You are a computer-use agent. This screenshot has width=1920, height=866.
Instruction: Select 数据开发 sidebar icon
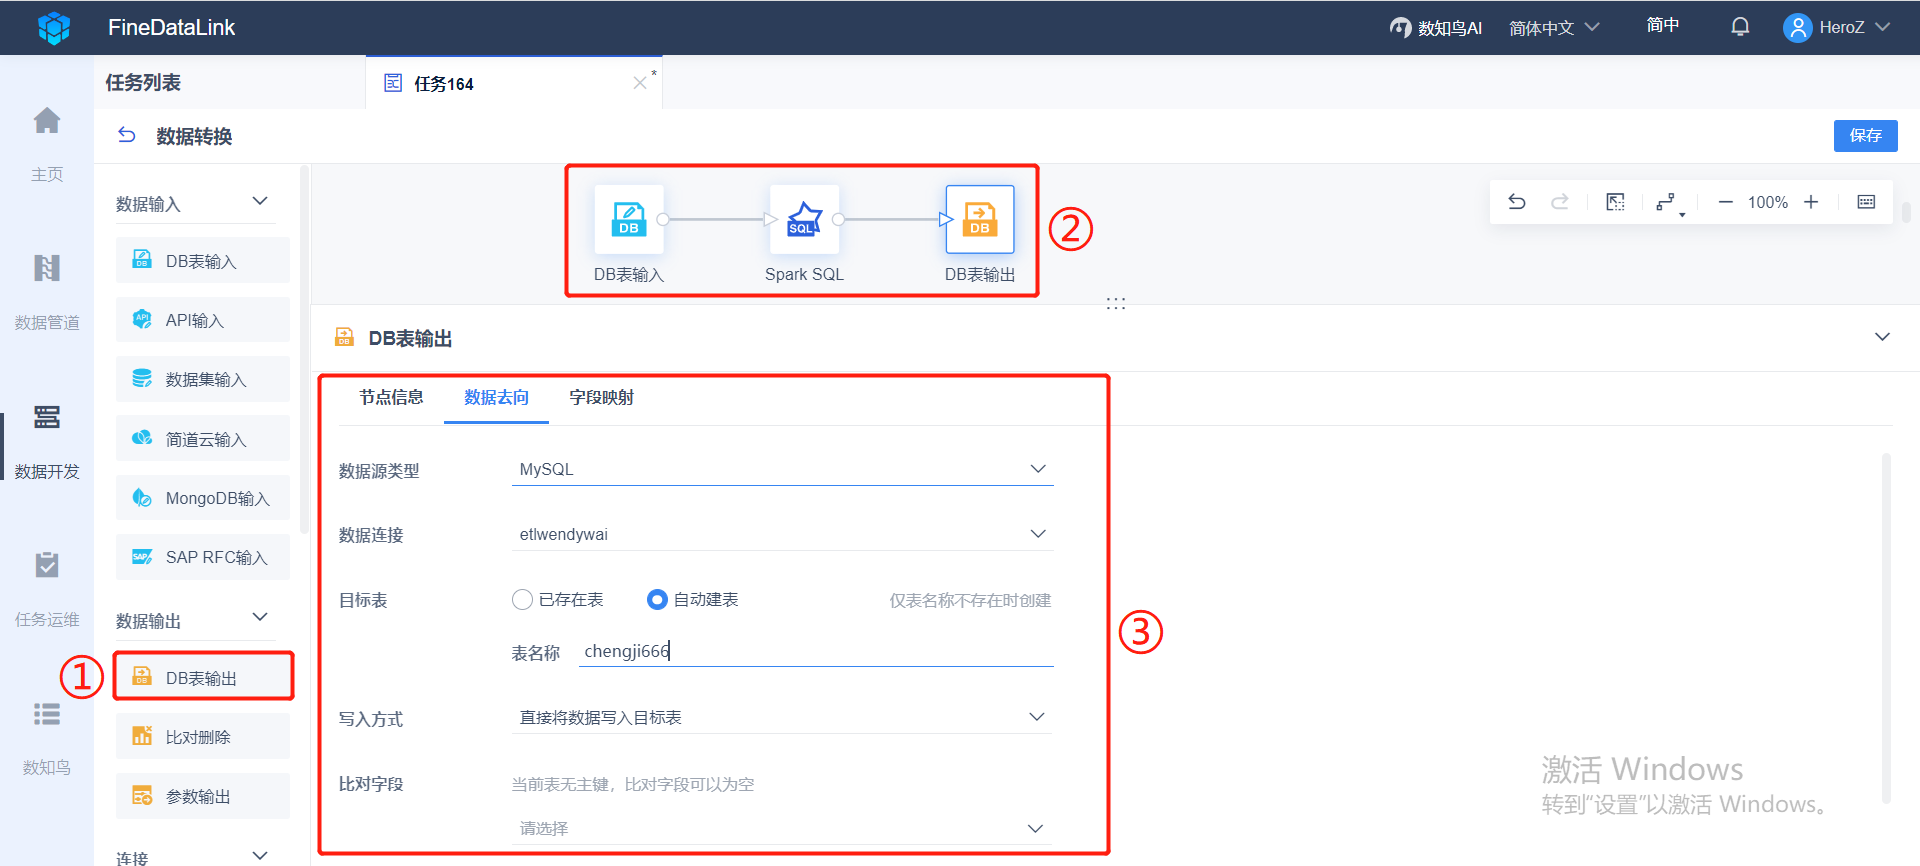click(47, 416)
